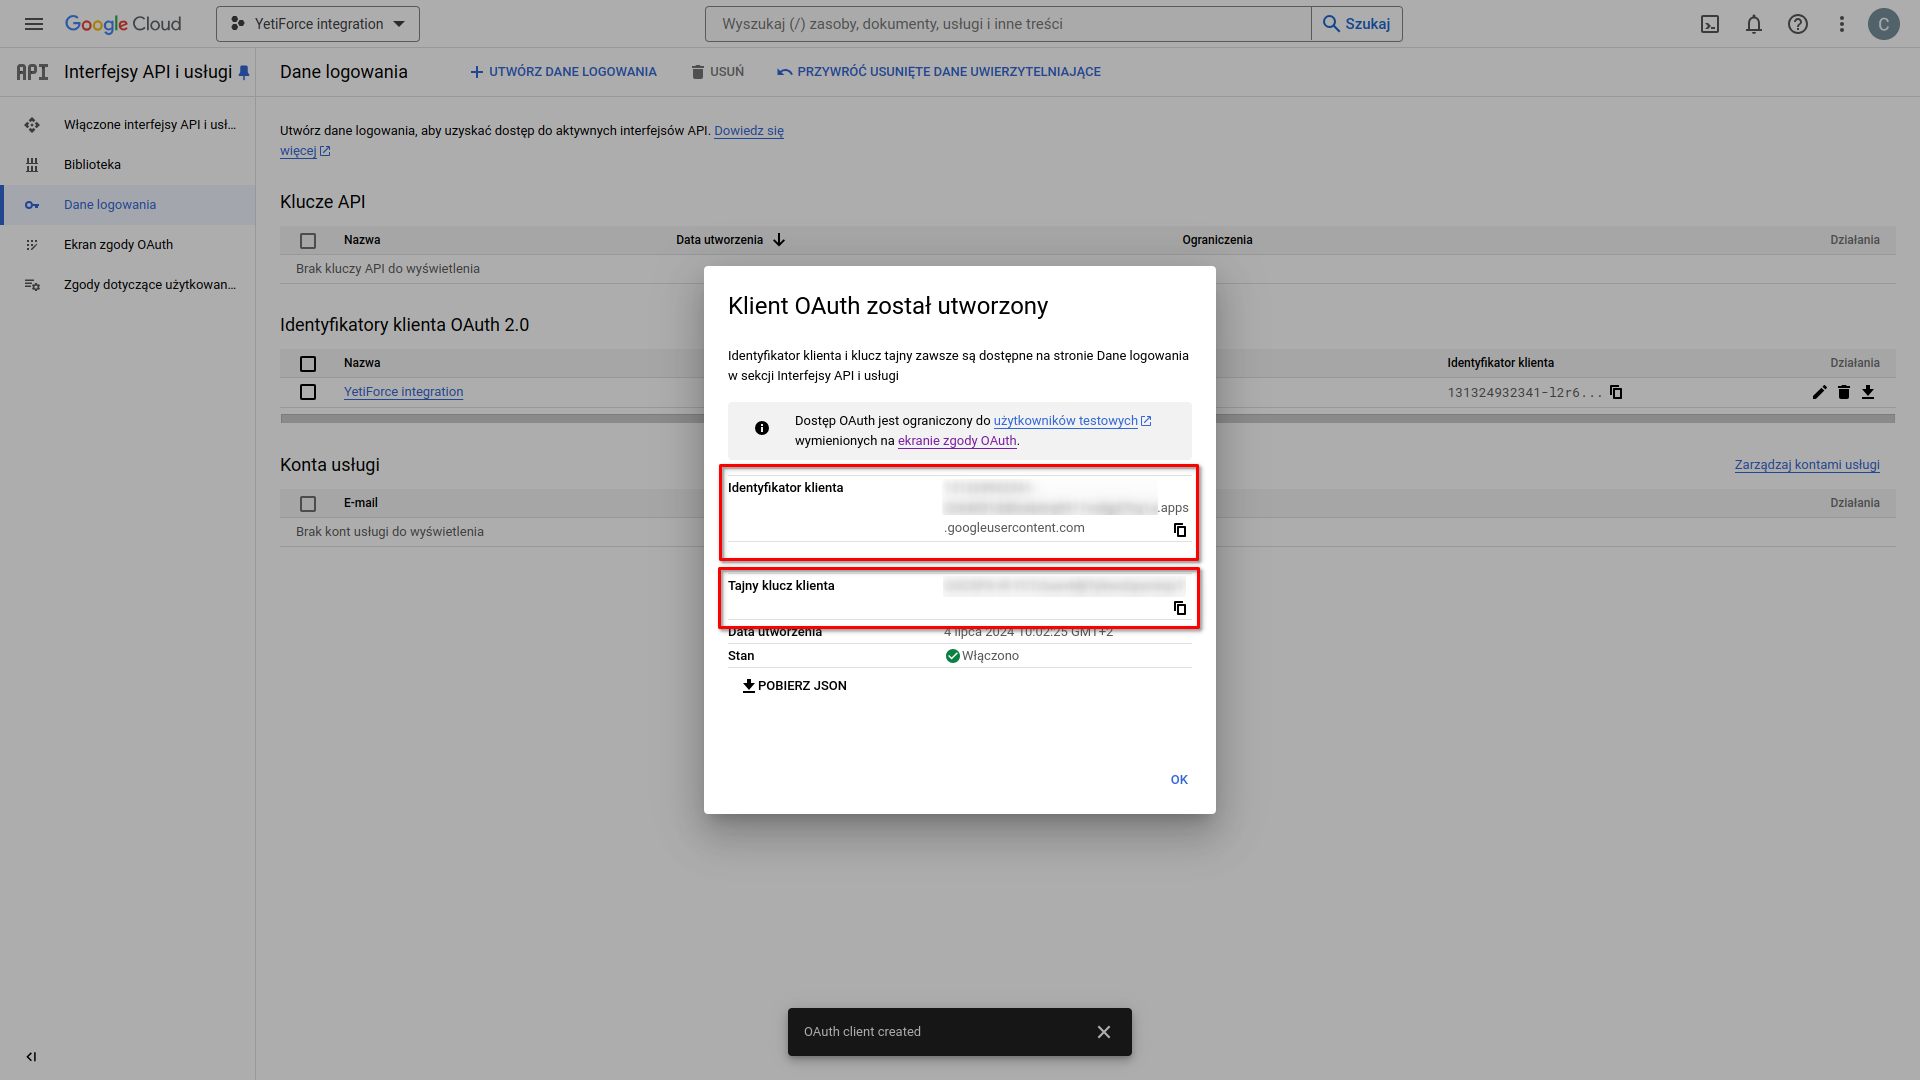The width and height of the screenshot is (1920, 1080).
Task: Dismiss the OAuth client created toast
Action: [x=1104, y=1032]
